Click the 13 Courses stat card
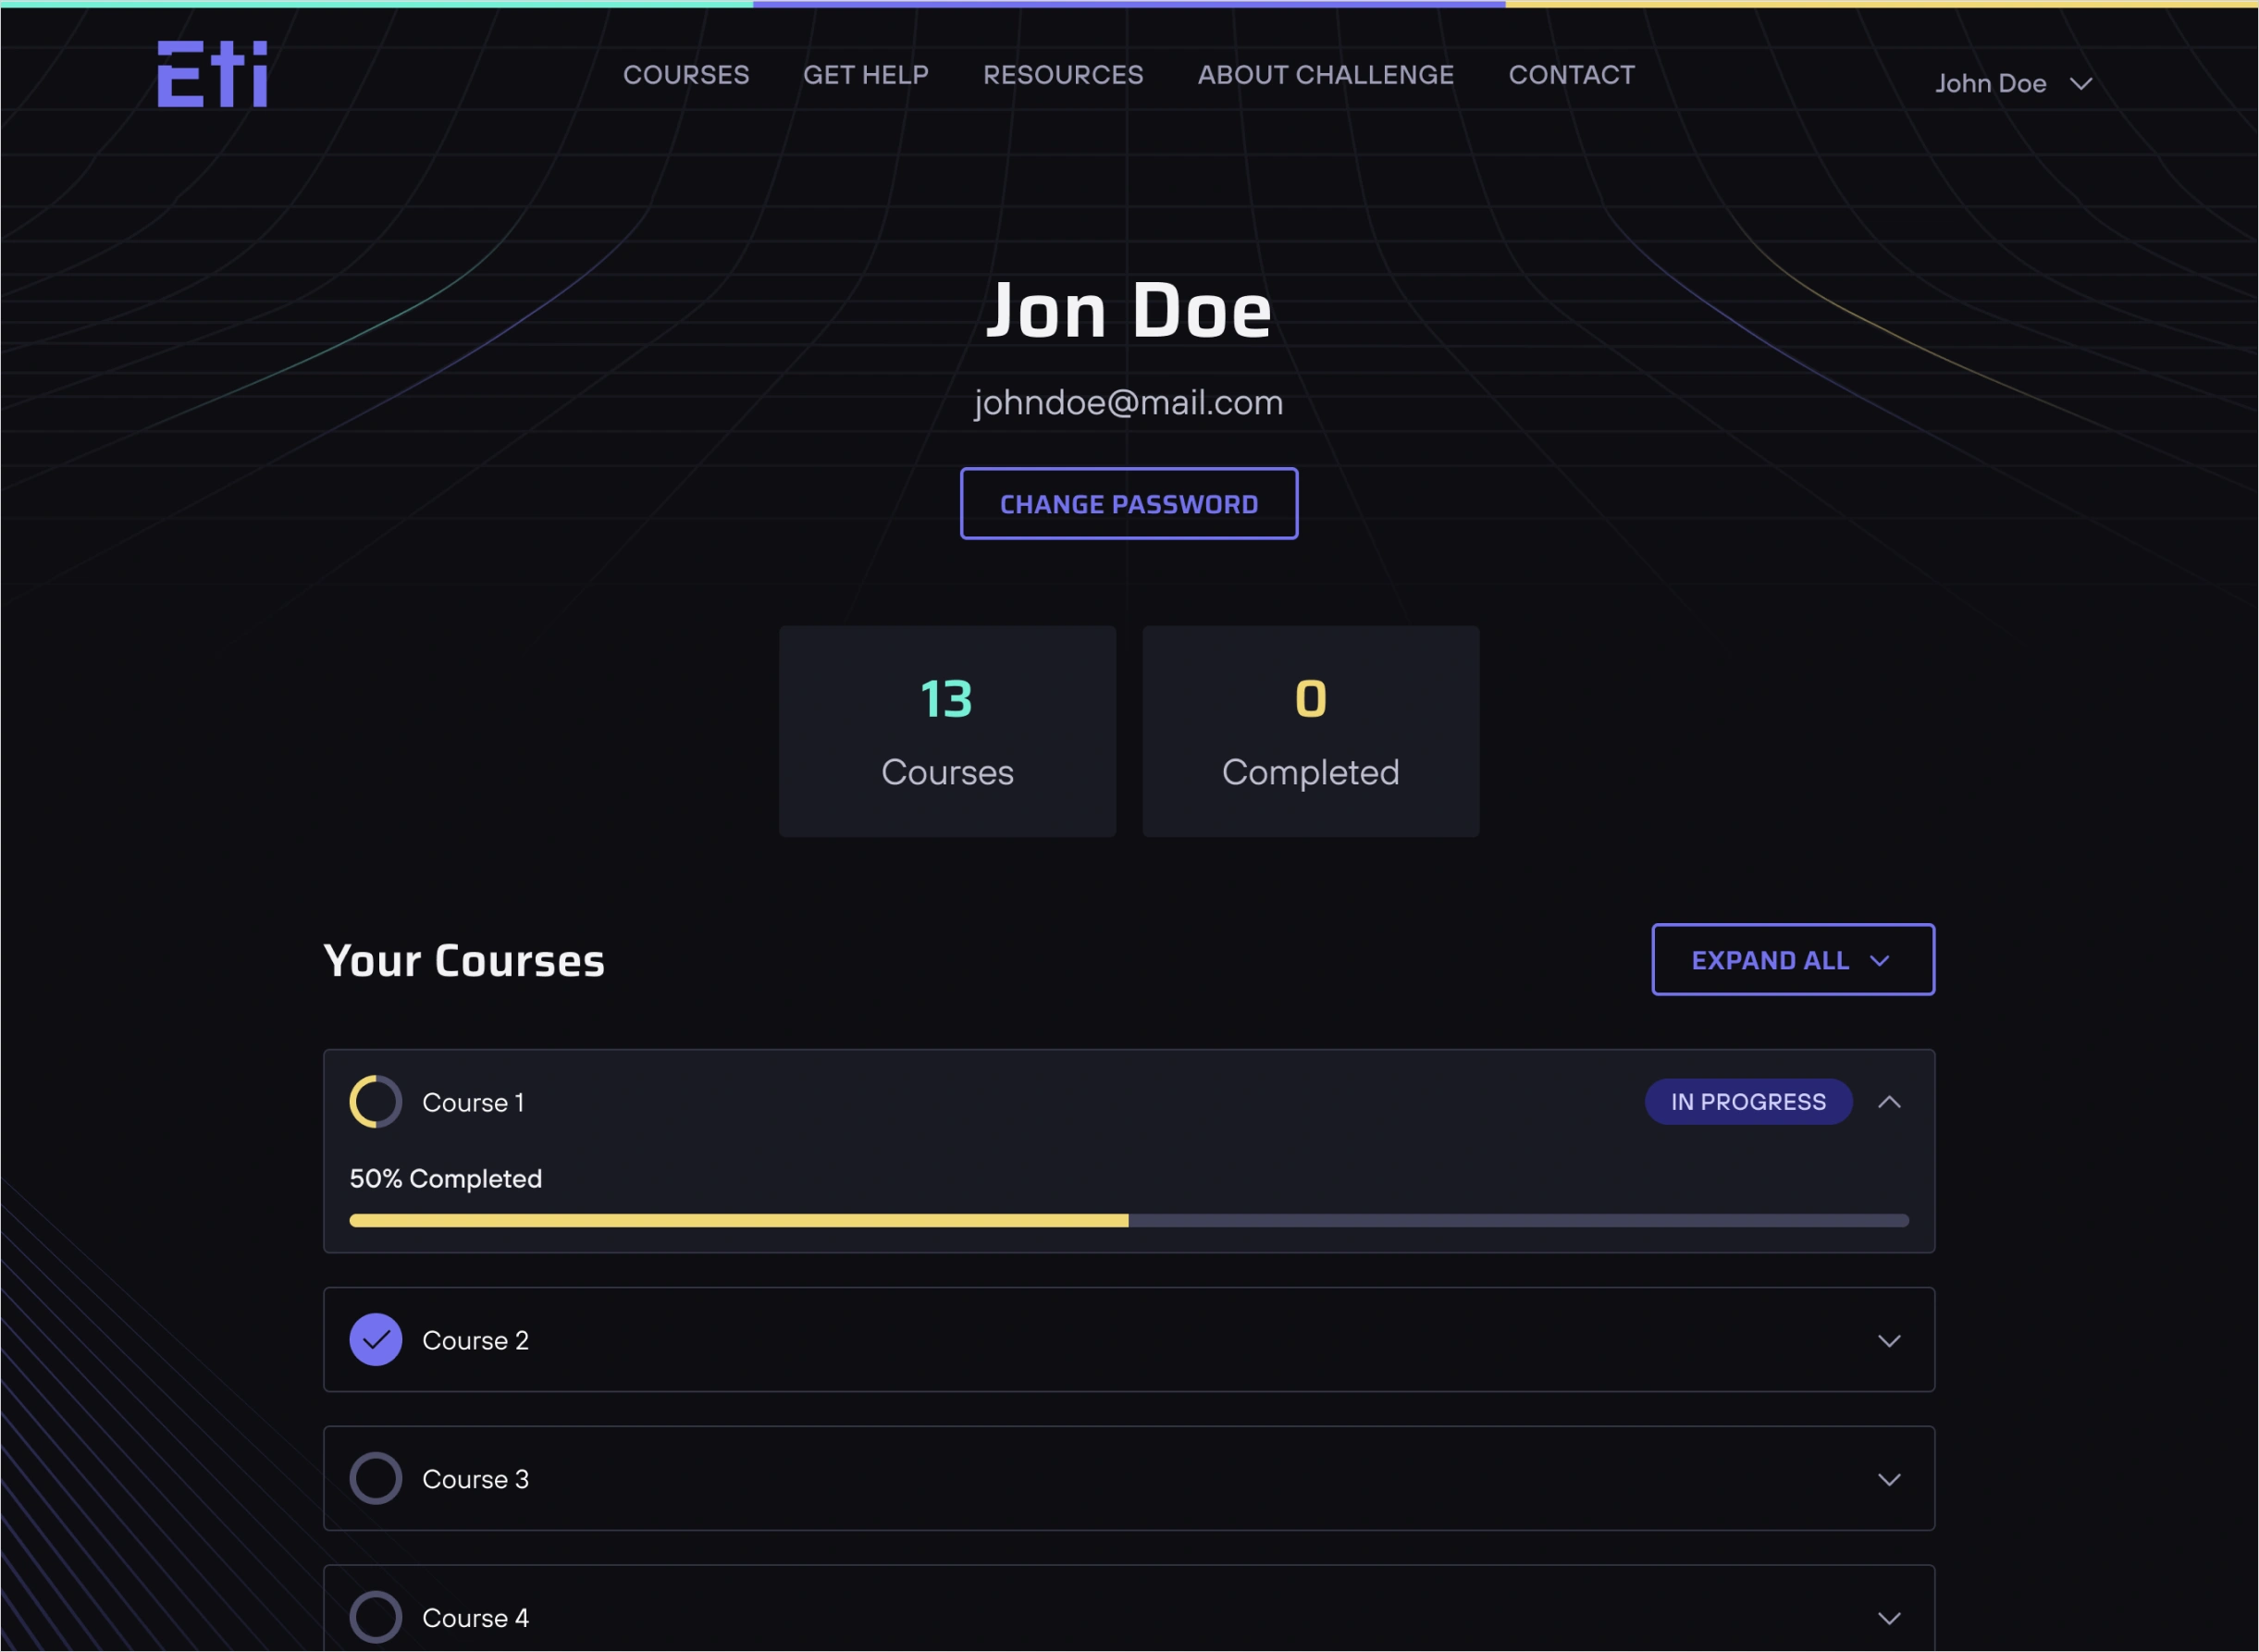2259x1652 pixels. (x=947, y=732)
